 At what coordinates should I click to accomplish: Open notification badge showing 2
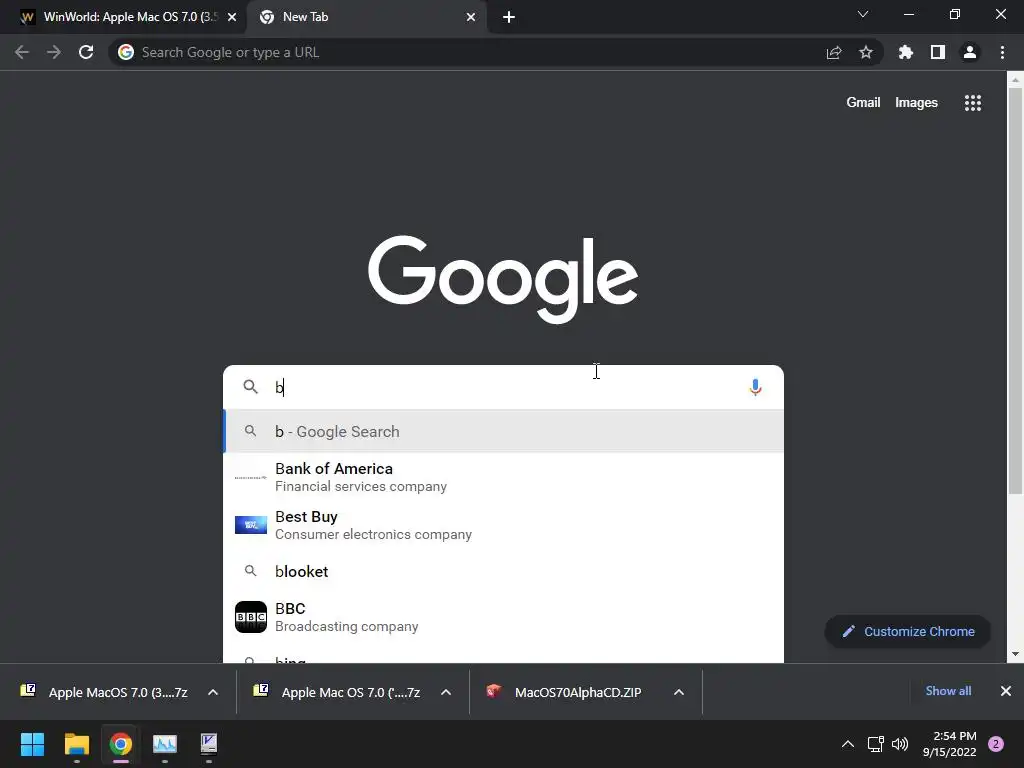click(x=996, y=744)
